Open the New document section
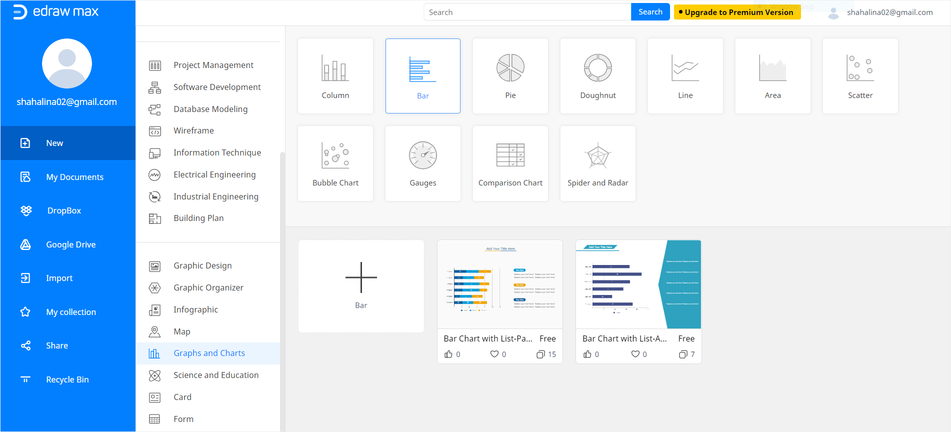This screenshot has height=432, width=951. 68,143
